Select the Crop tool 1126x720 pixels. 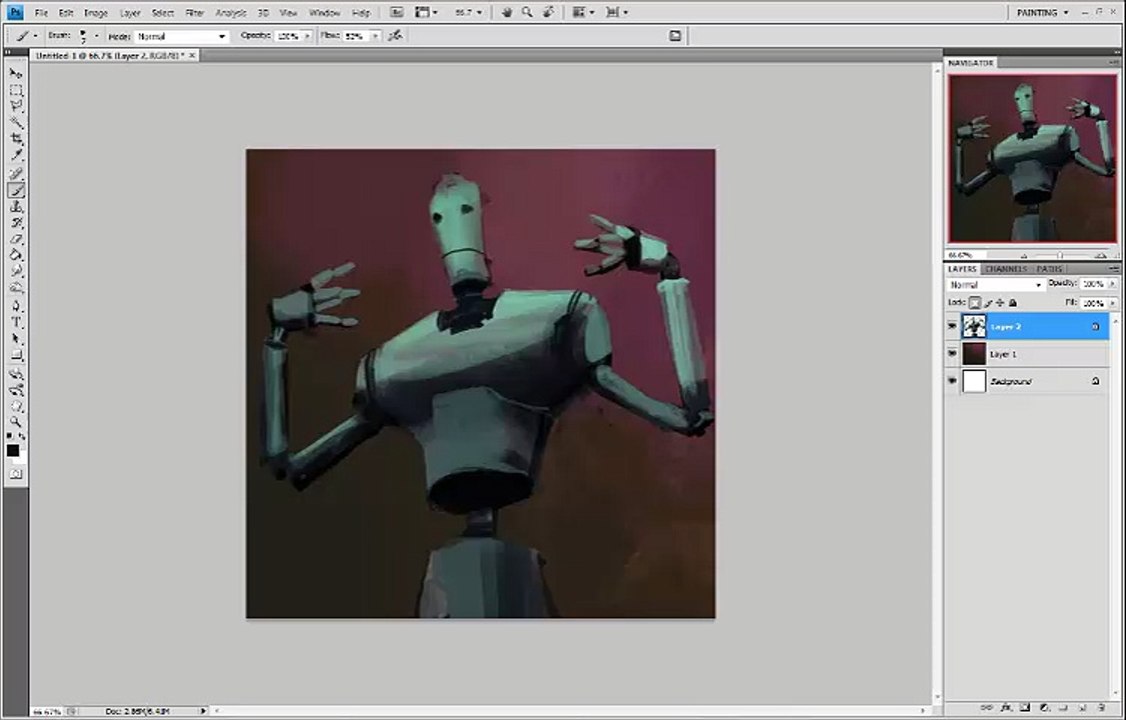click(16, 139)
